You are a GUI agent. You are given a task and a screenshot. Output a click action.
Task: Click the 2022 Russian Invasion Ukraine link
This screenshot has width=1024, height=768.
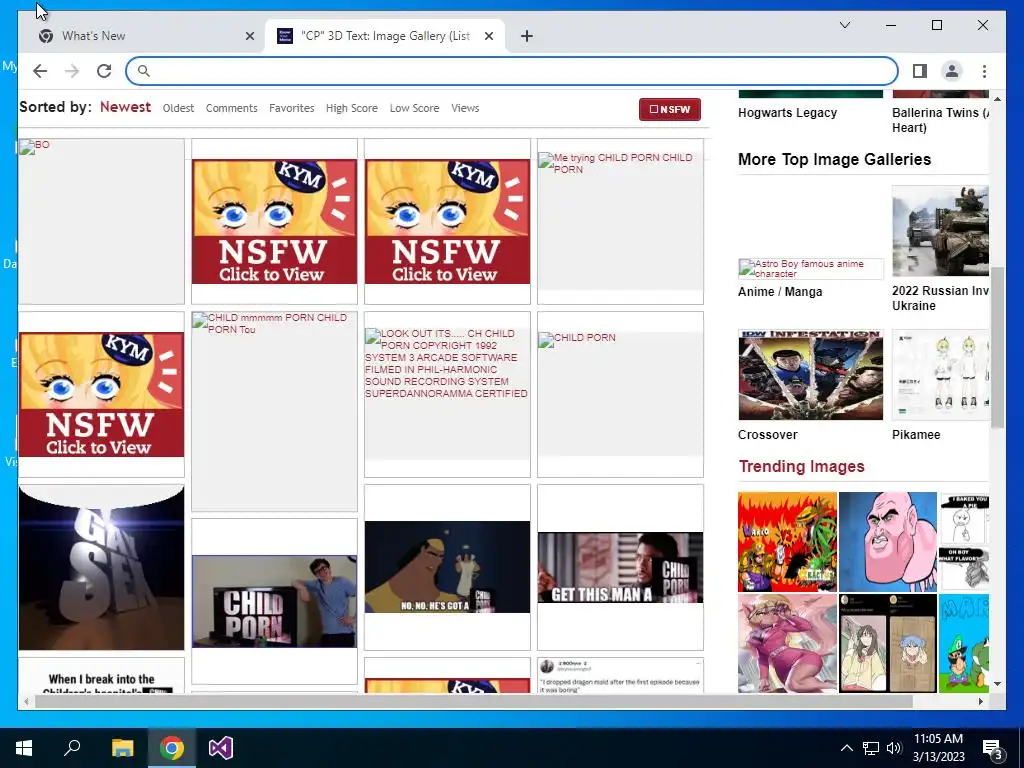click(x=940, y=298)
